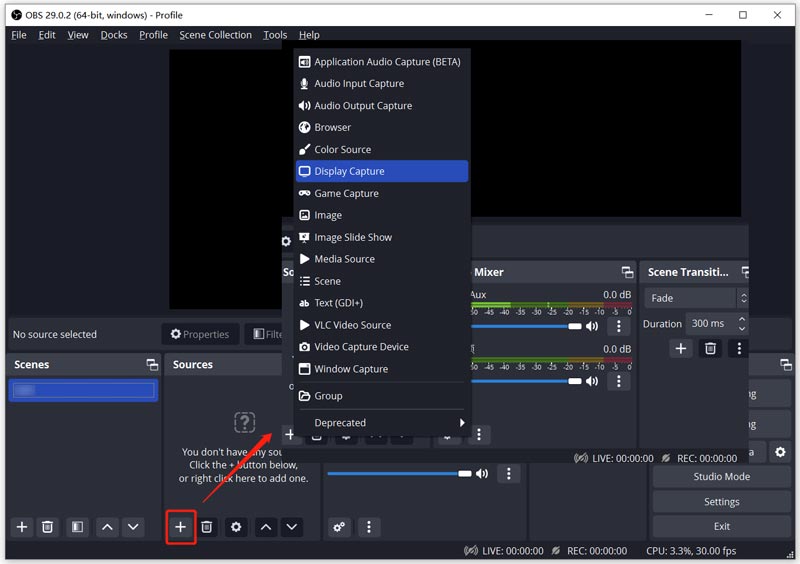
Task: Open gear icon left of Studio Mode
Action: click(x=780, y=452)
